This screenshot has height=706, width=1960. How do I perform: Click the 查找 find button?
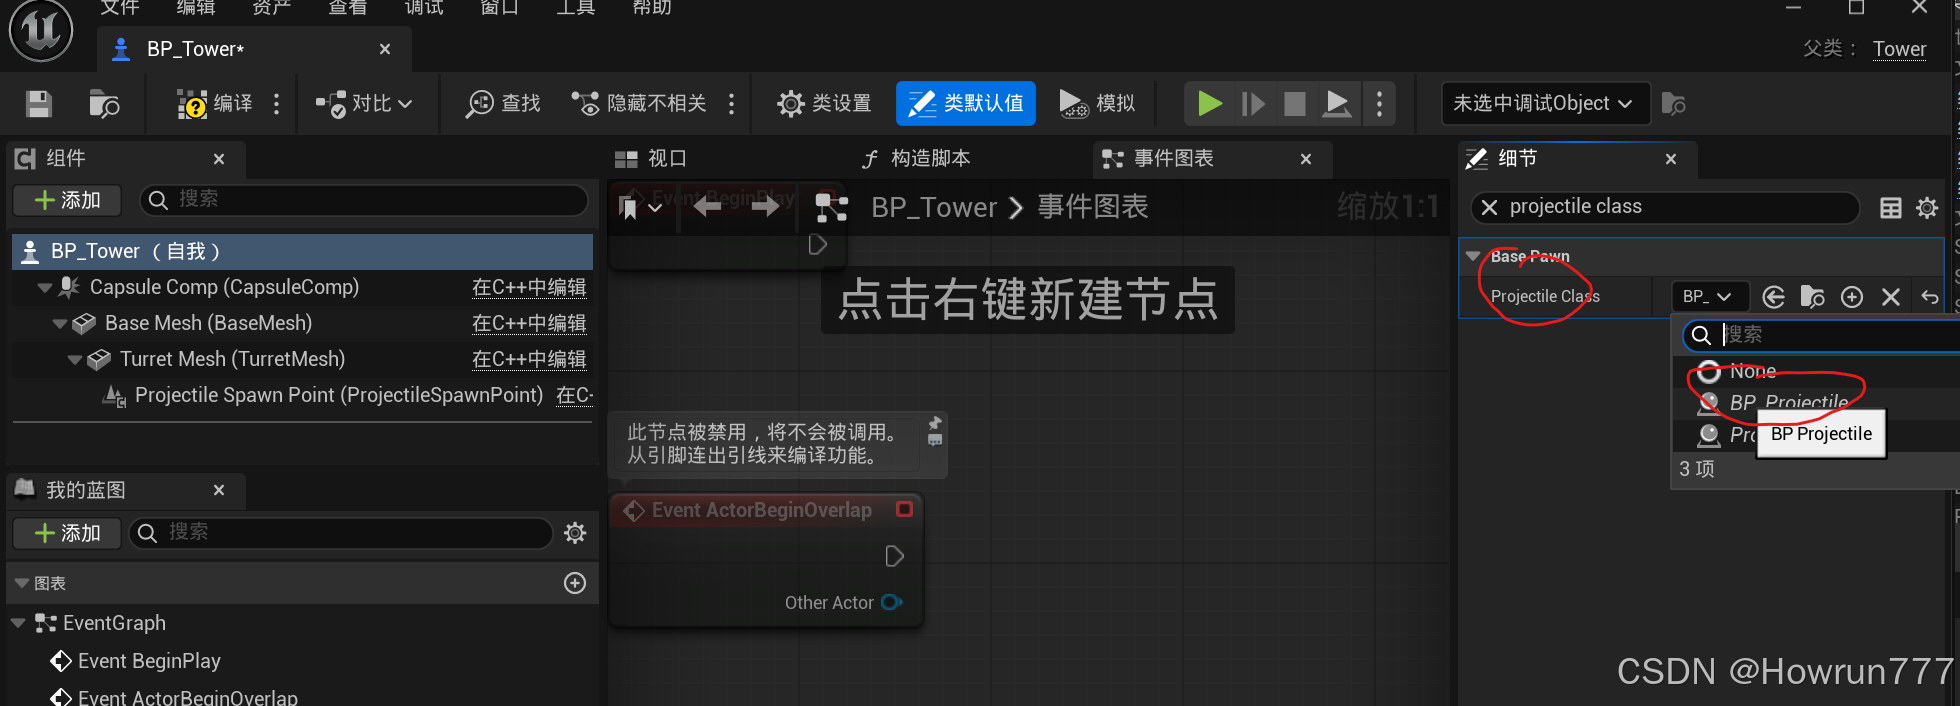coord(503,104)
